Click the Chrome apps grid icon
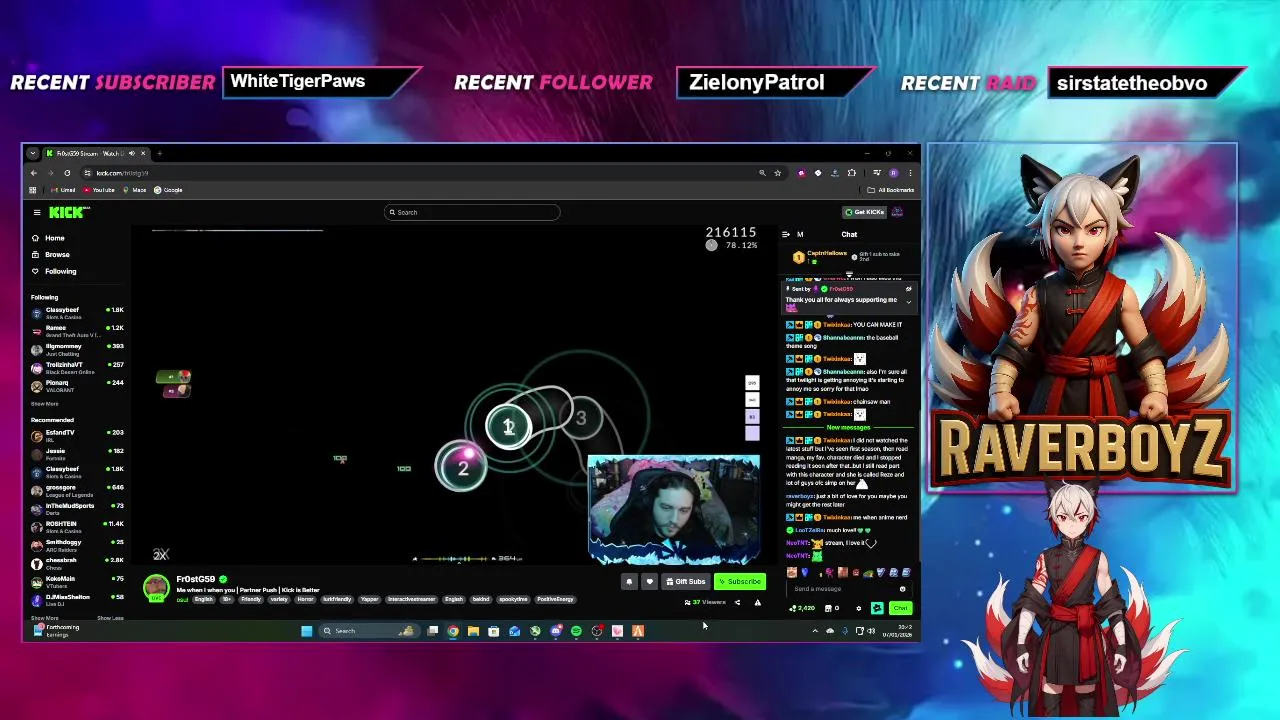 (x=33, y=190)
